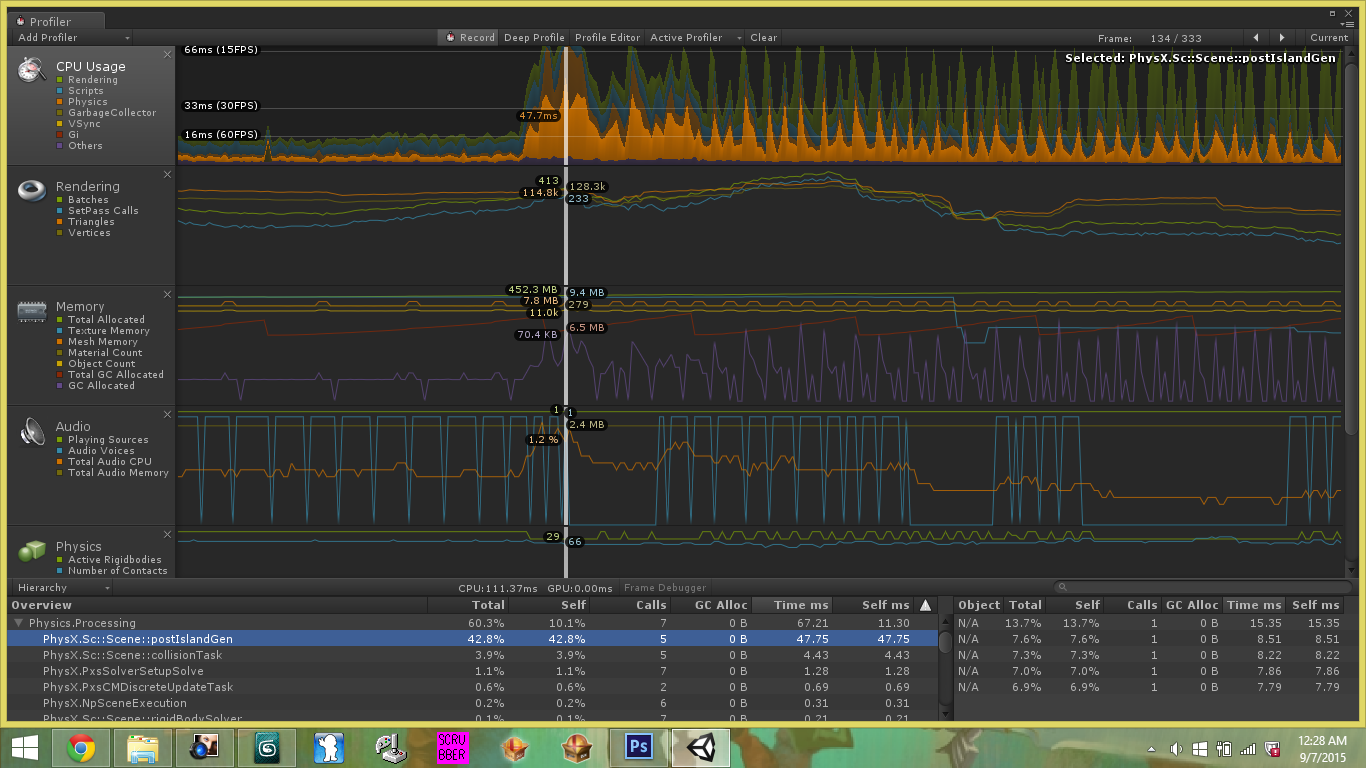Toggle the Scripts series in CPU Usage

click(86, 91)
